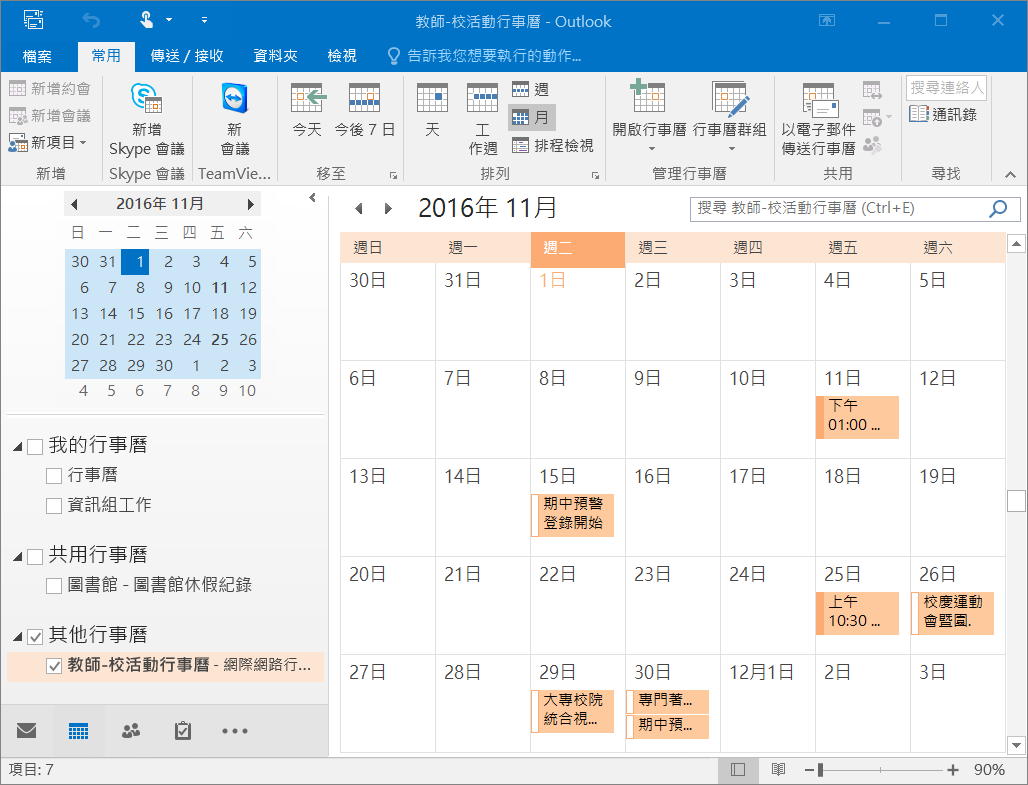The width and height of the screenshot is (1028, 785).
Task: Show the Next 7 Days (今後 7 日)
Action: (365, 110)
